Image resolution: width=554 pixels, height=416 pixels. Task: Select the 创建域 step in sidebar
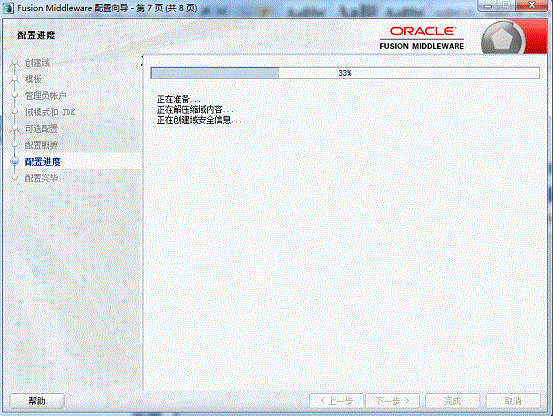pos(37,63)
